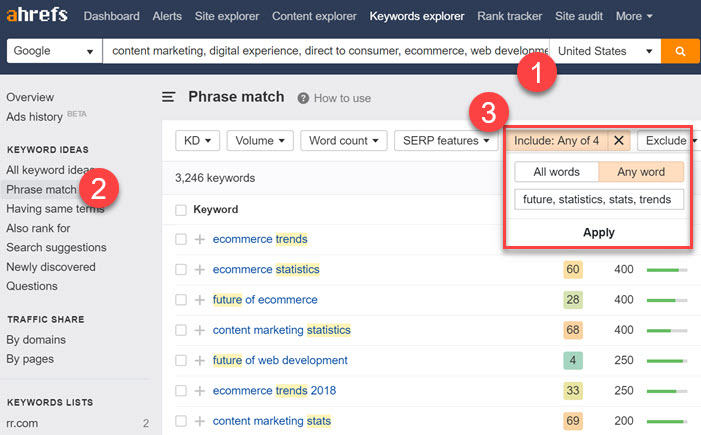
Task: Toggle the hamburger menu beside Phrase match
Action: [x=170, y=97]
